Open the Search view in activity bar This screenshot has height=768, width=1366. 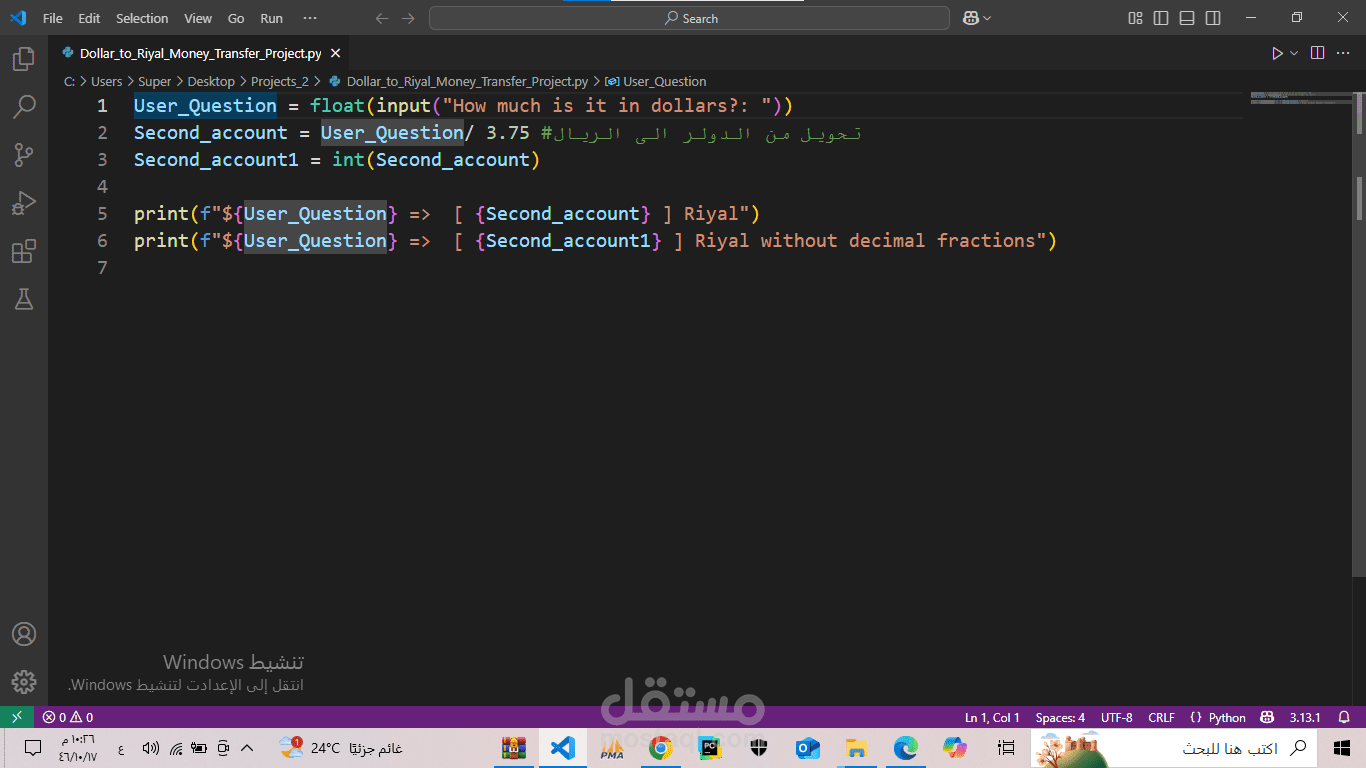[x=24, y=107]
